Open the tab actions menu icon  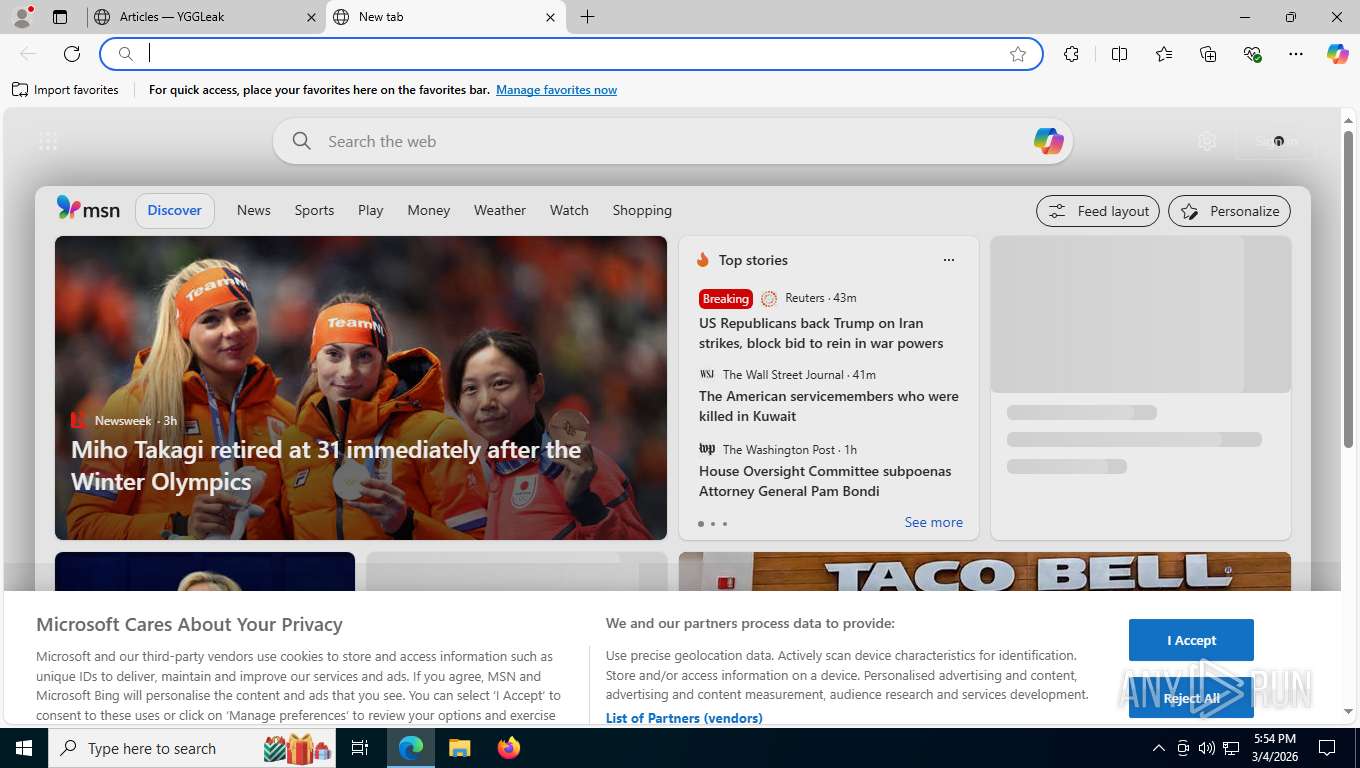(x=60, y=17)
